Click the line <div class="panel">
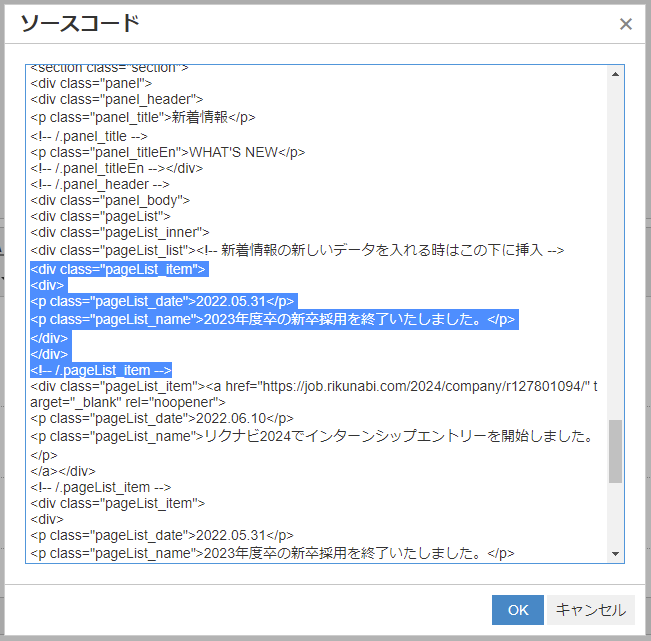 point(91,83)
